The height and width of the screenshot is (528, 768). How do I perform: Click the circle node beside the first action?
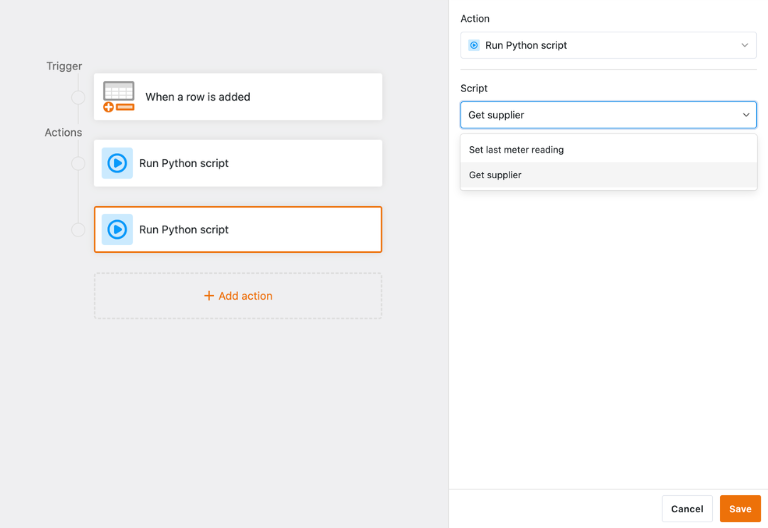pyautogui.click(x=78, y=163)
